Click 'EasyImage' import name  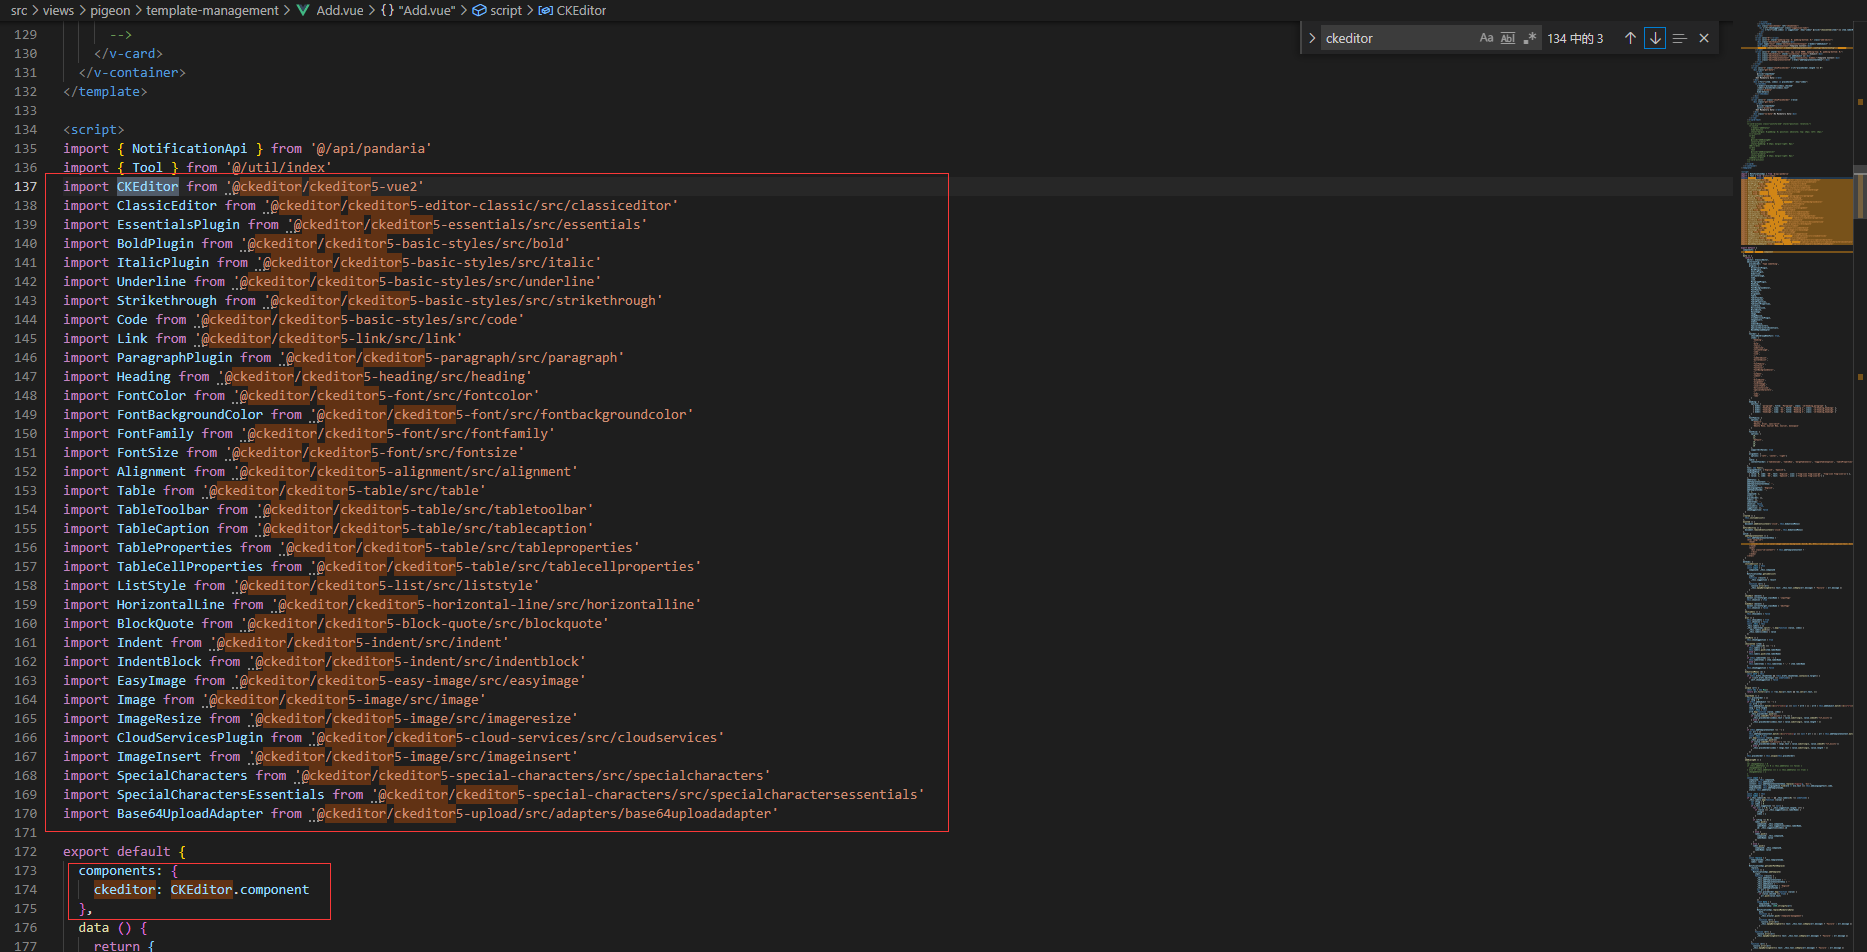pos(152,680)
